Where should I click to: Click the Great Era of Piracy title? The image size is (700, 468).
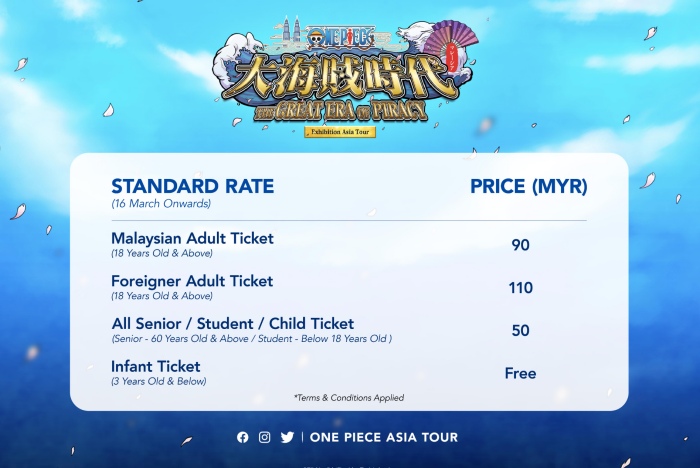click(340, 110)
